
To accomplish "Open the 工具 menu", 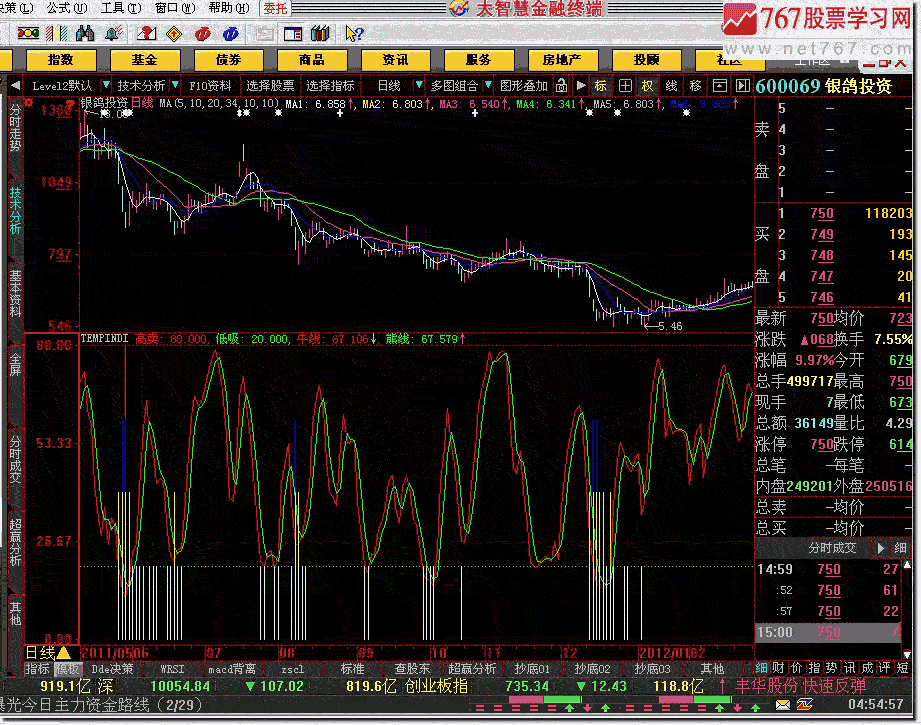I will pyautogui.click(x=121, y=8).
